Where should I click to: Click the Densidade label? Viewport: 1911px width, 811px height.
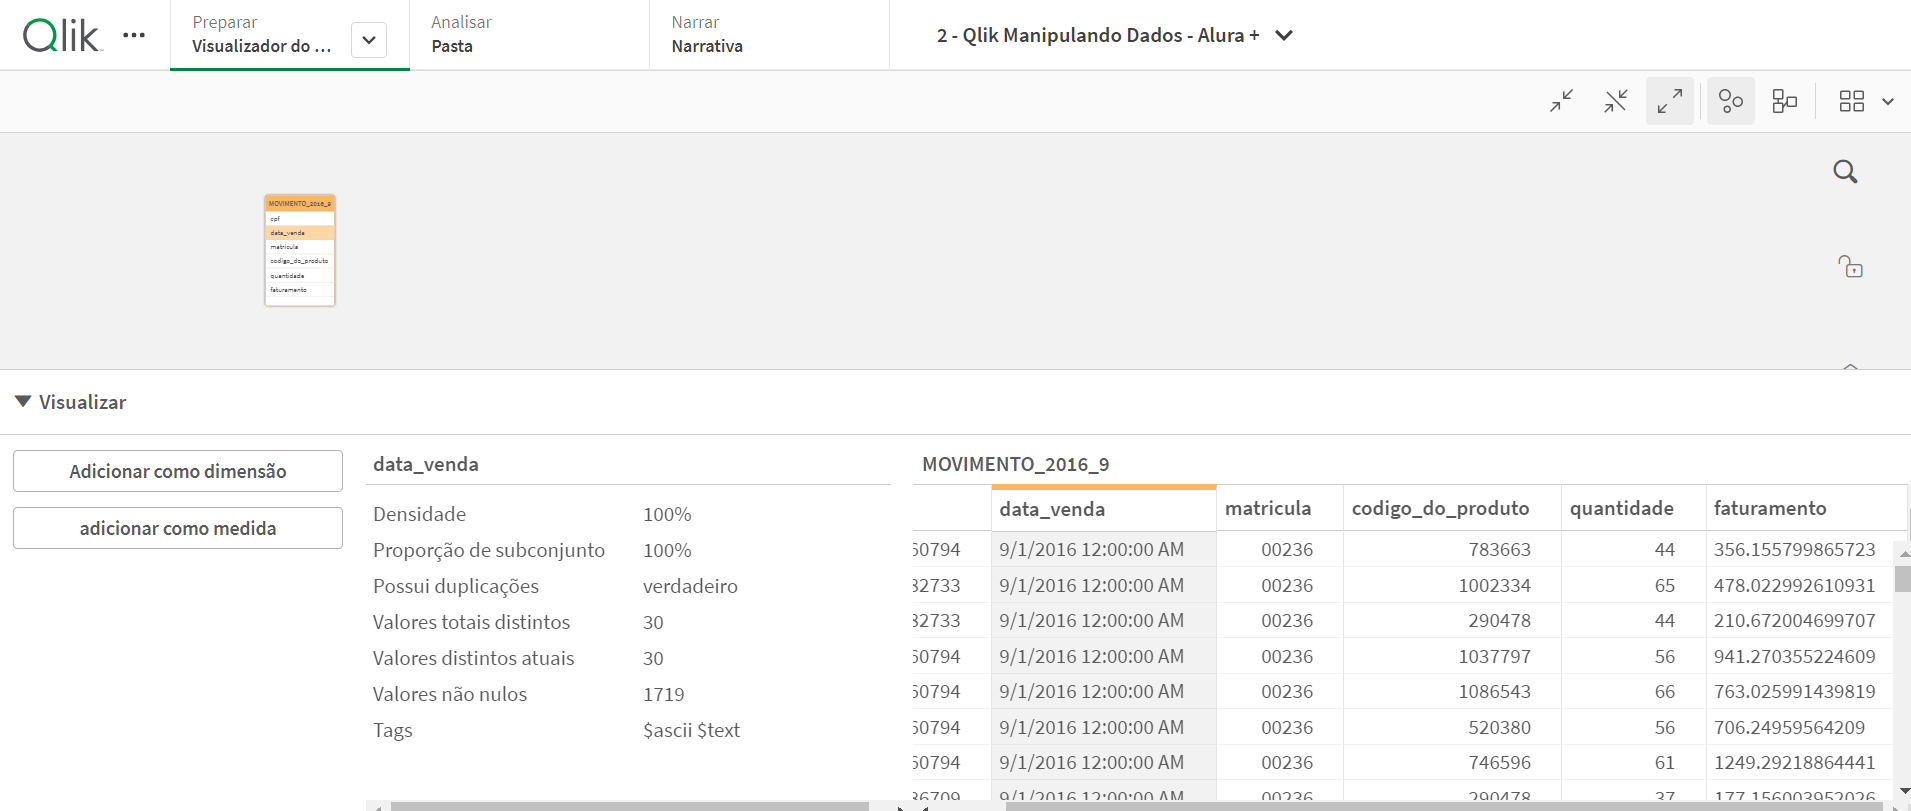click(x=420, y=514)
